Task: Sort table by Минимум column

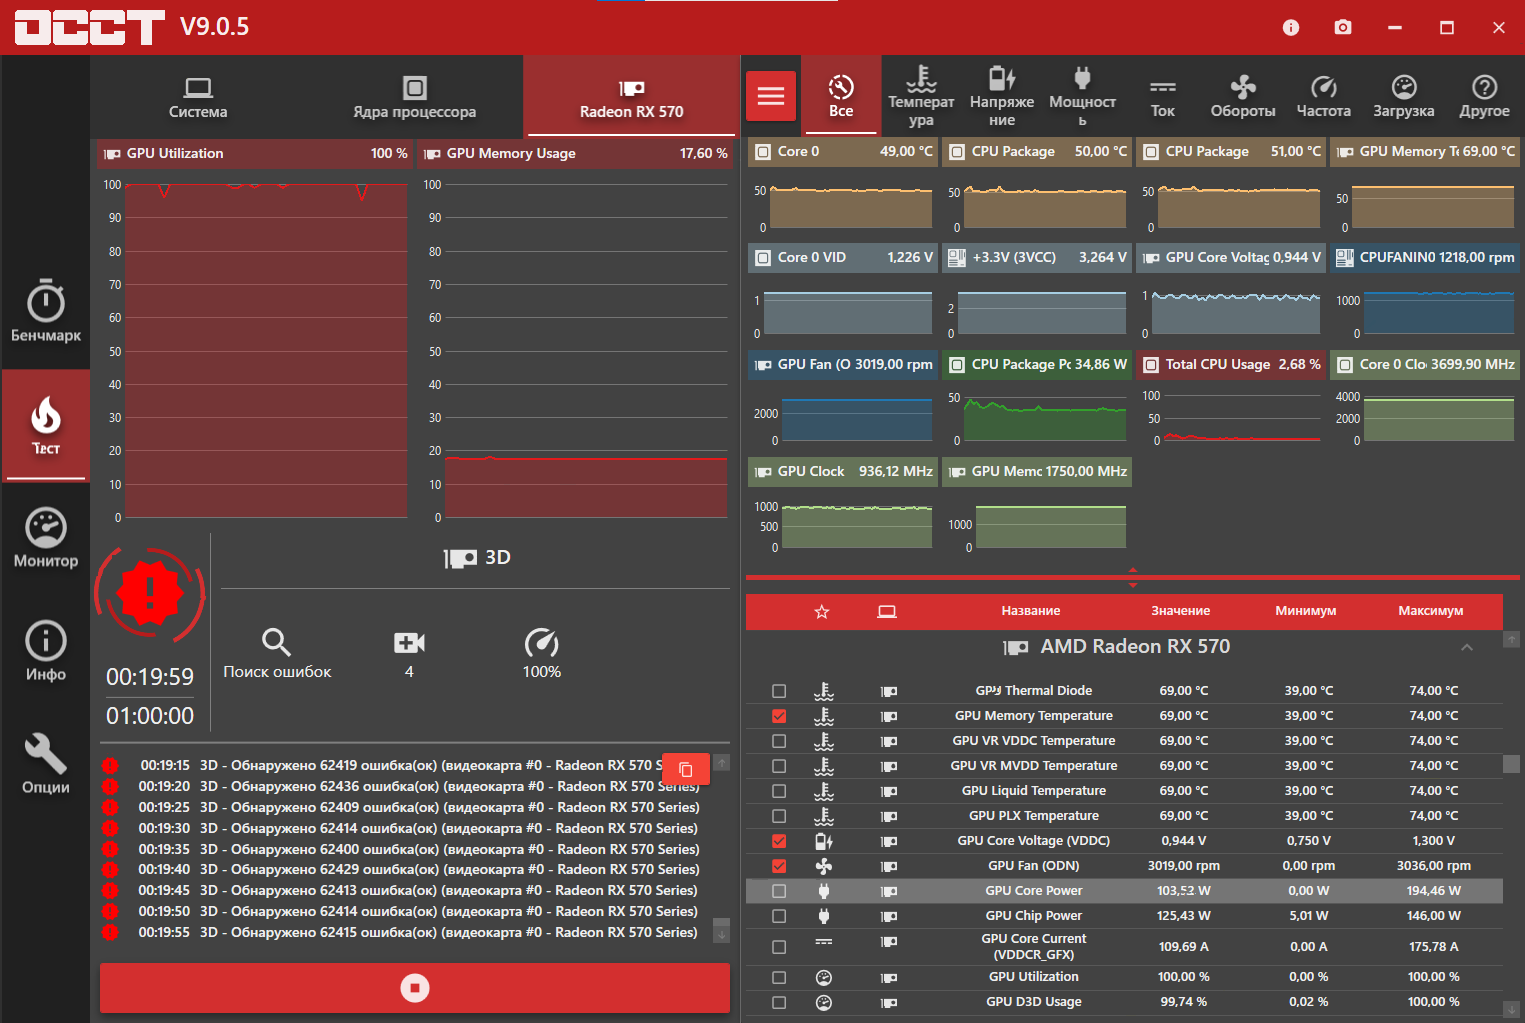Action: click(1305, 611)
